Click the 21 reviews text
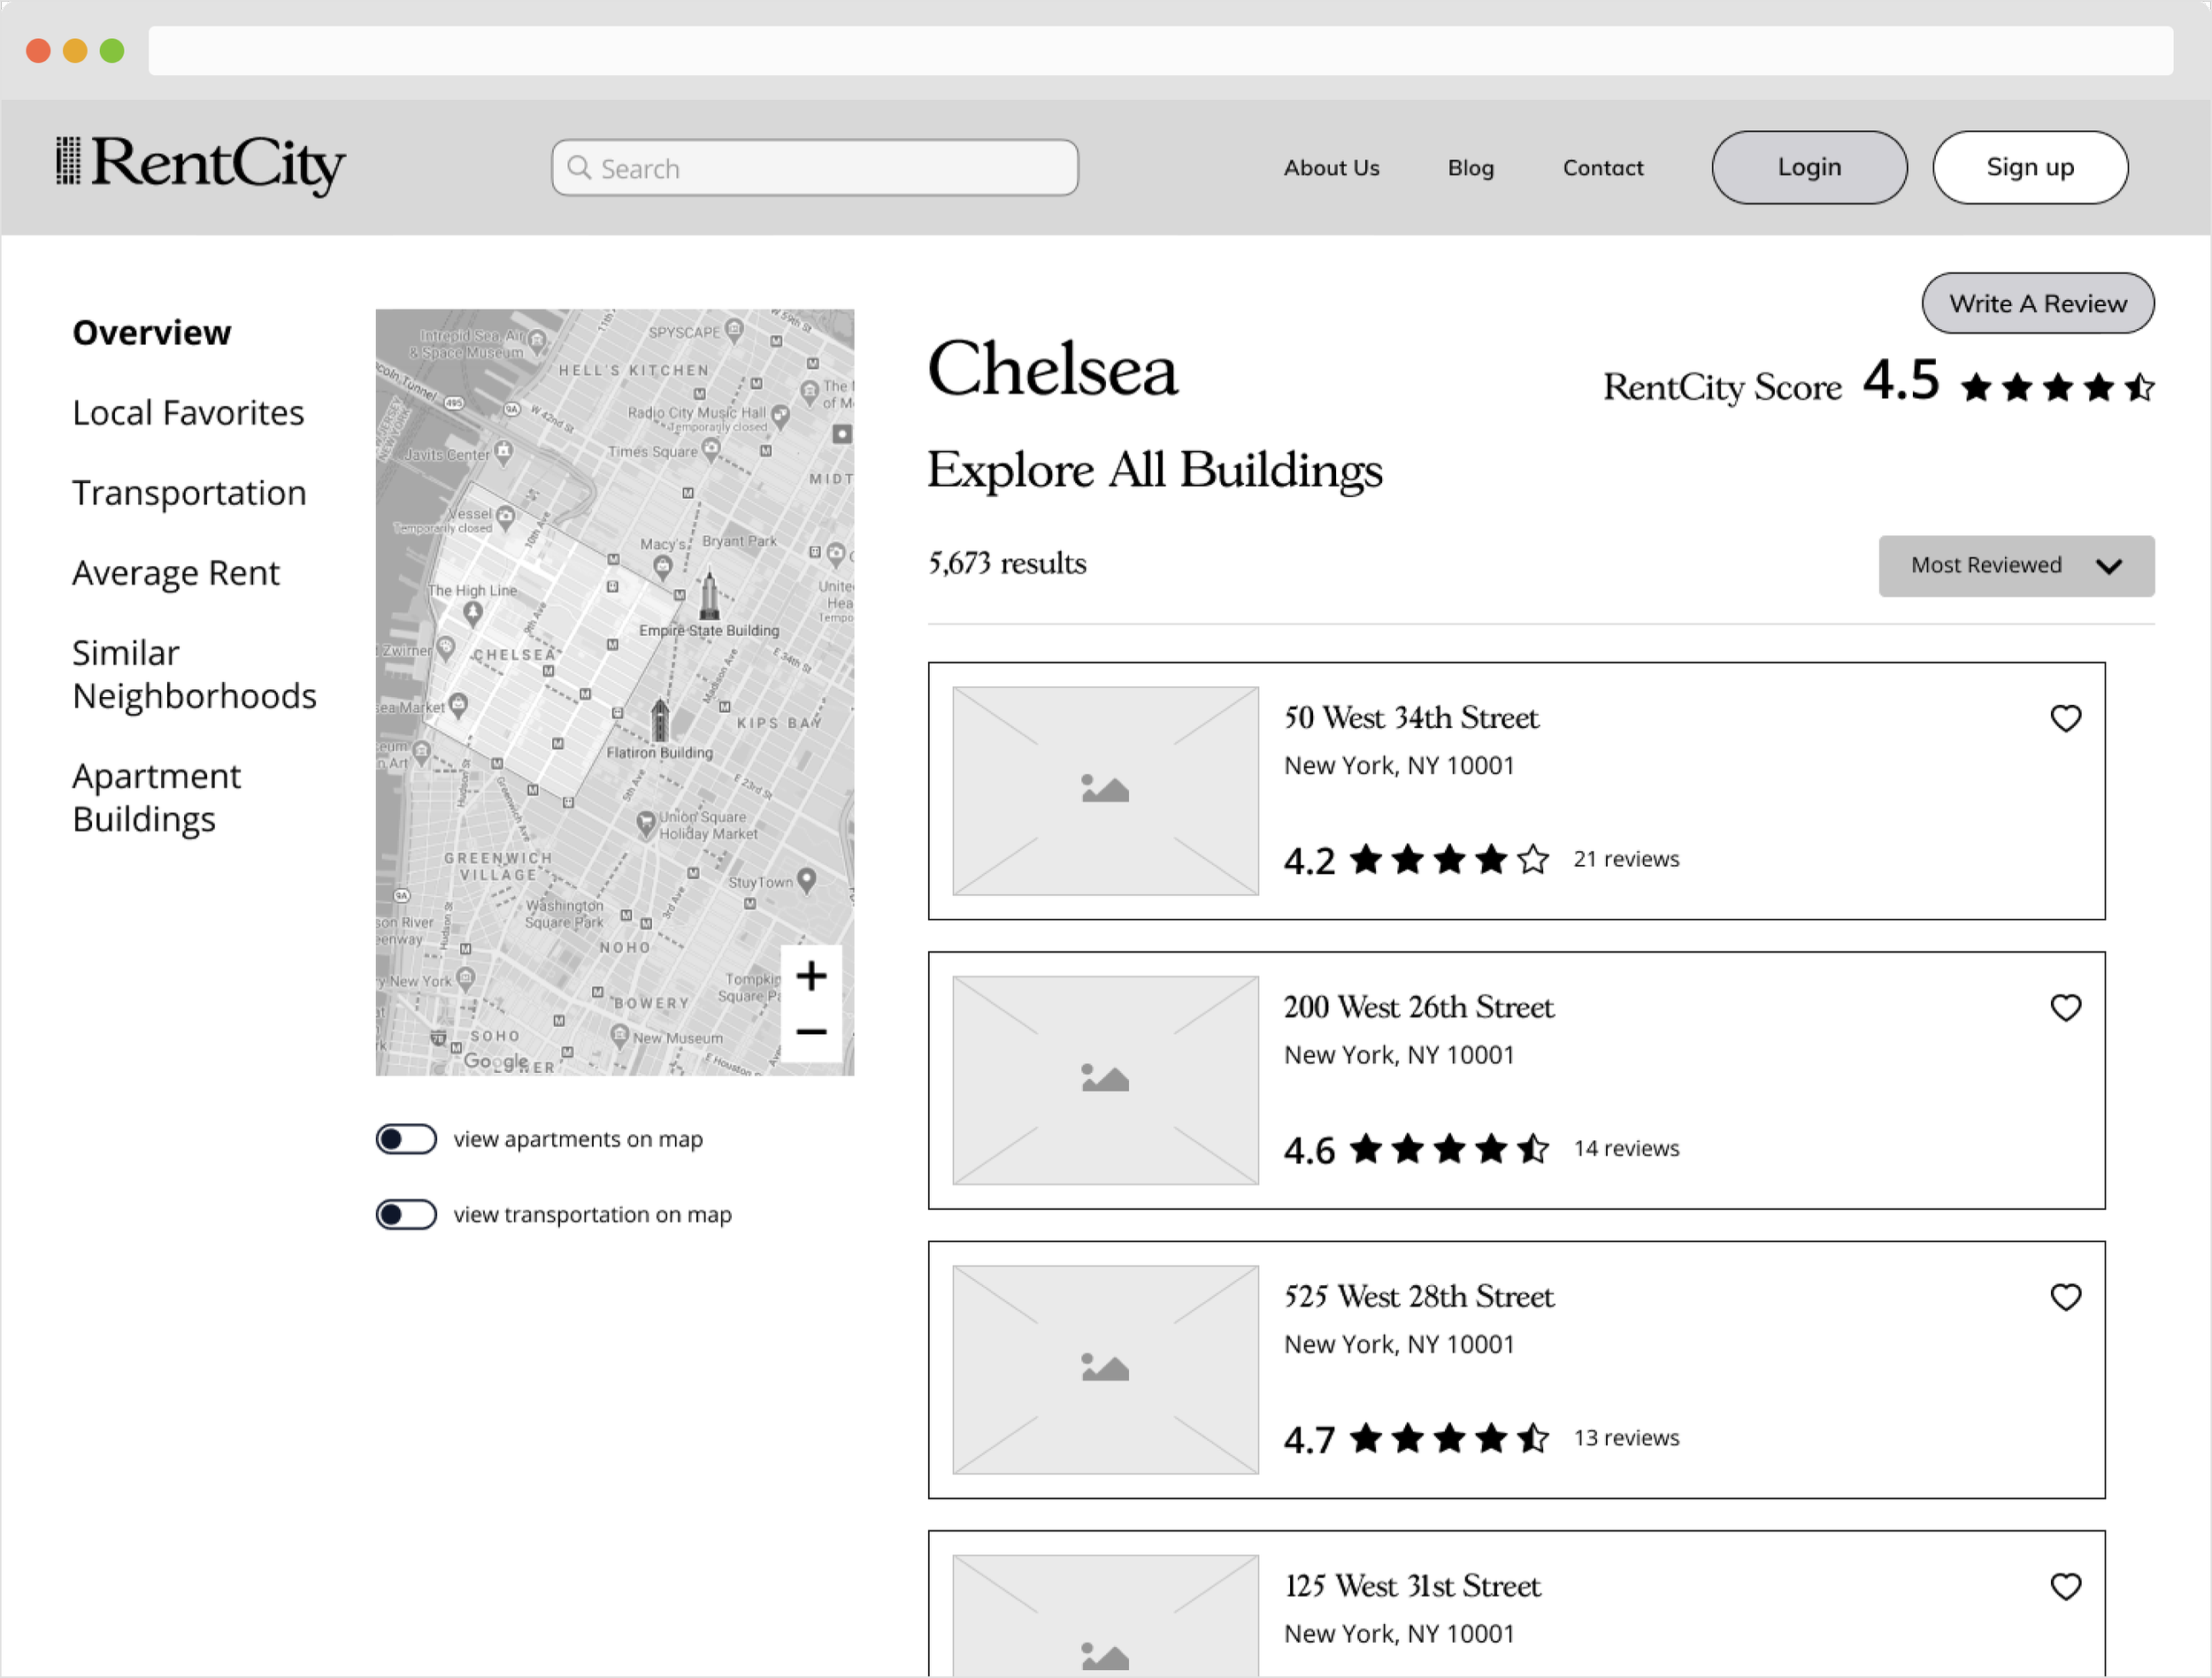This screenshot has height=1678, width=2212. coord(1626,859)
